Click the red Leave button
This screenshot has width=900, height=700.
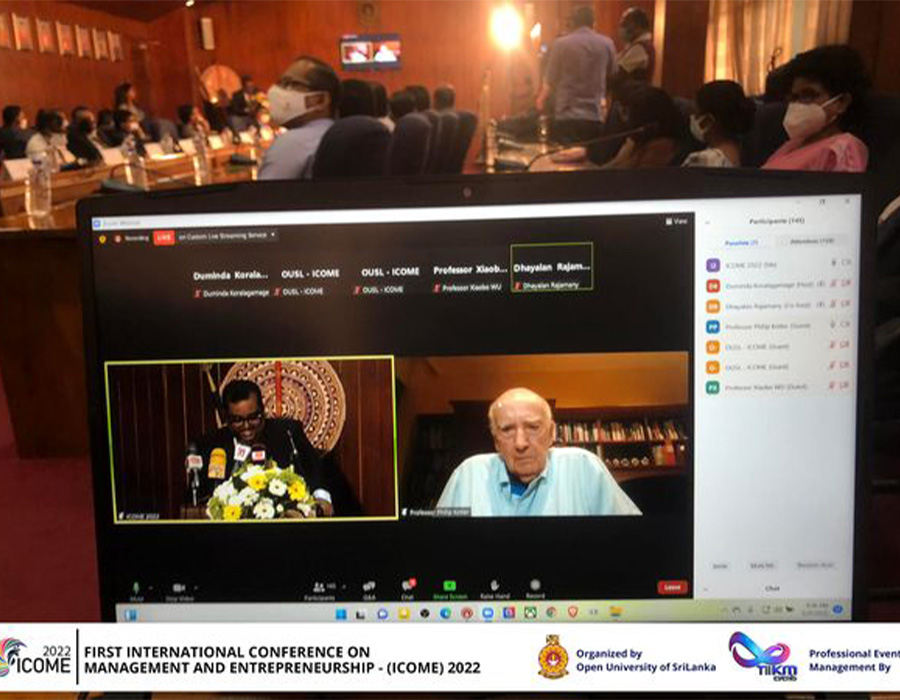pyautogui.click(x=672, y=588)
